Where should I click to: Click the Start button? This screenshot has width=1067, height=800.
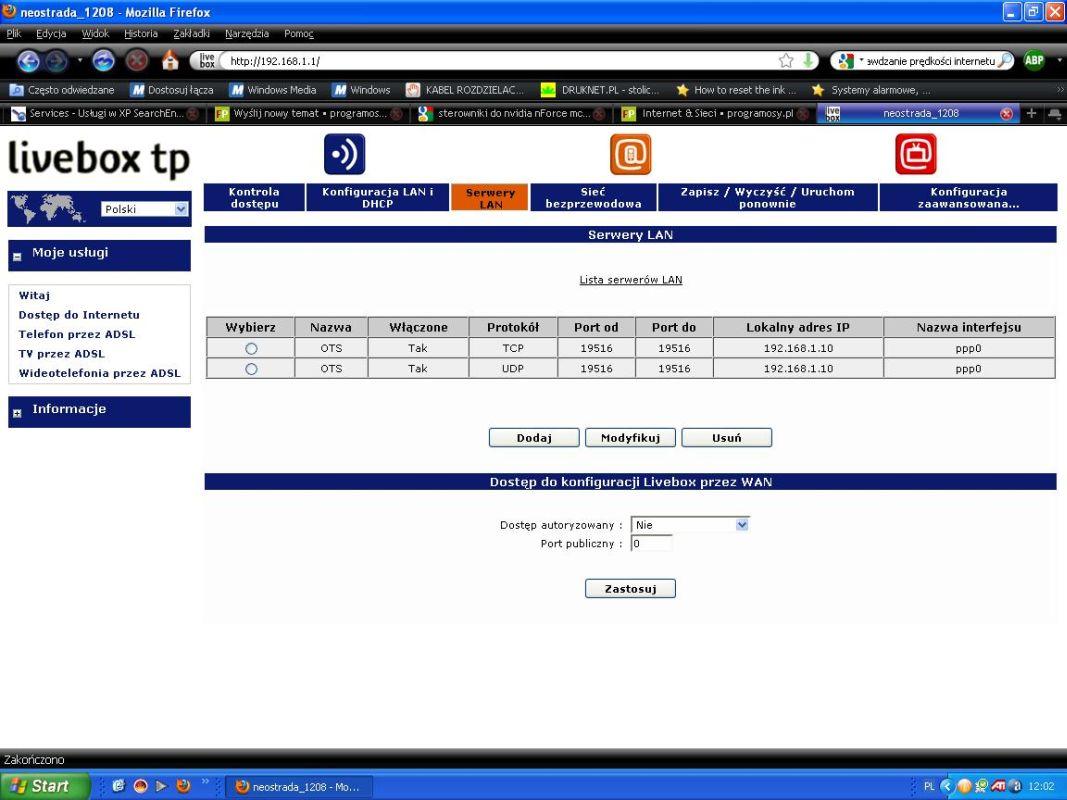coord(45,786)
